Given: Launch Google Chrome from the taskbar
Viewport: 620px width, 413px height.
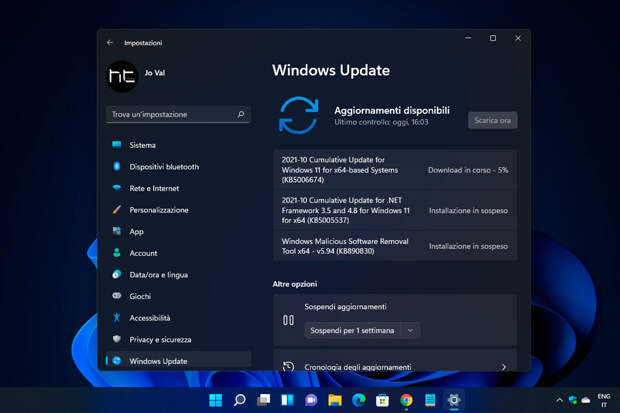Looking at the screenshot, I should pos(406,400).
